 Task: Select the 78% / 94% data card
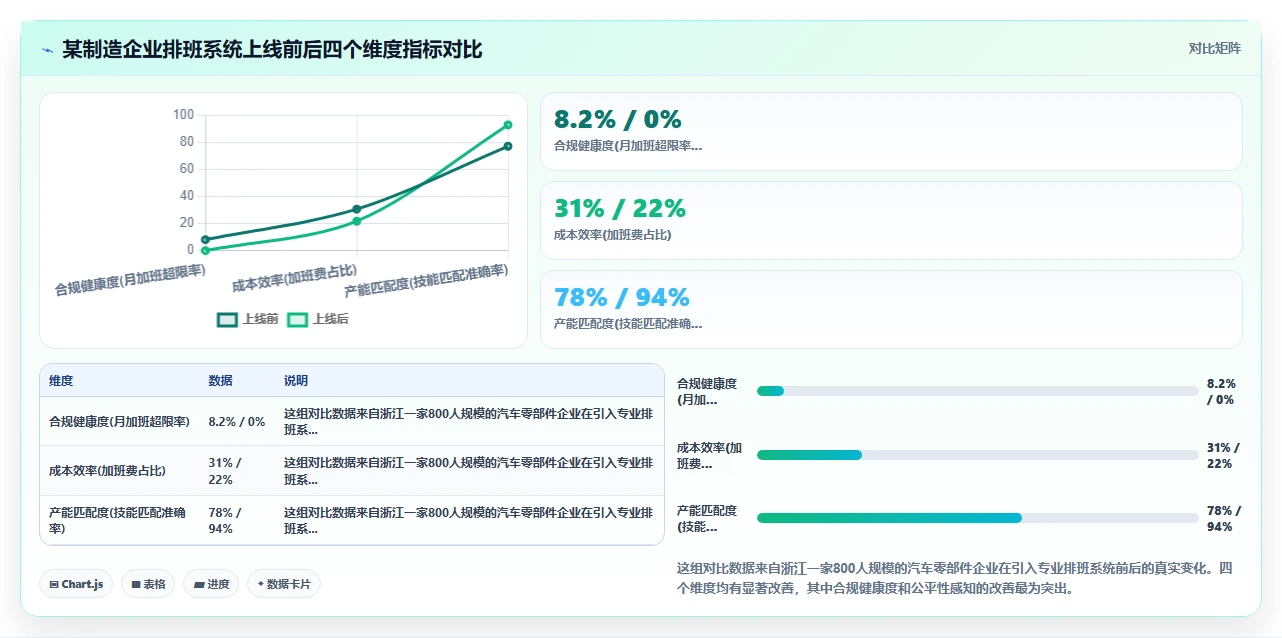click(x=891, y=309)
